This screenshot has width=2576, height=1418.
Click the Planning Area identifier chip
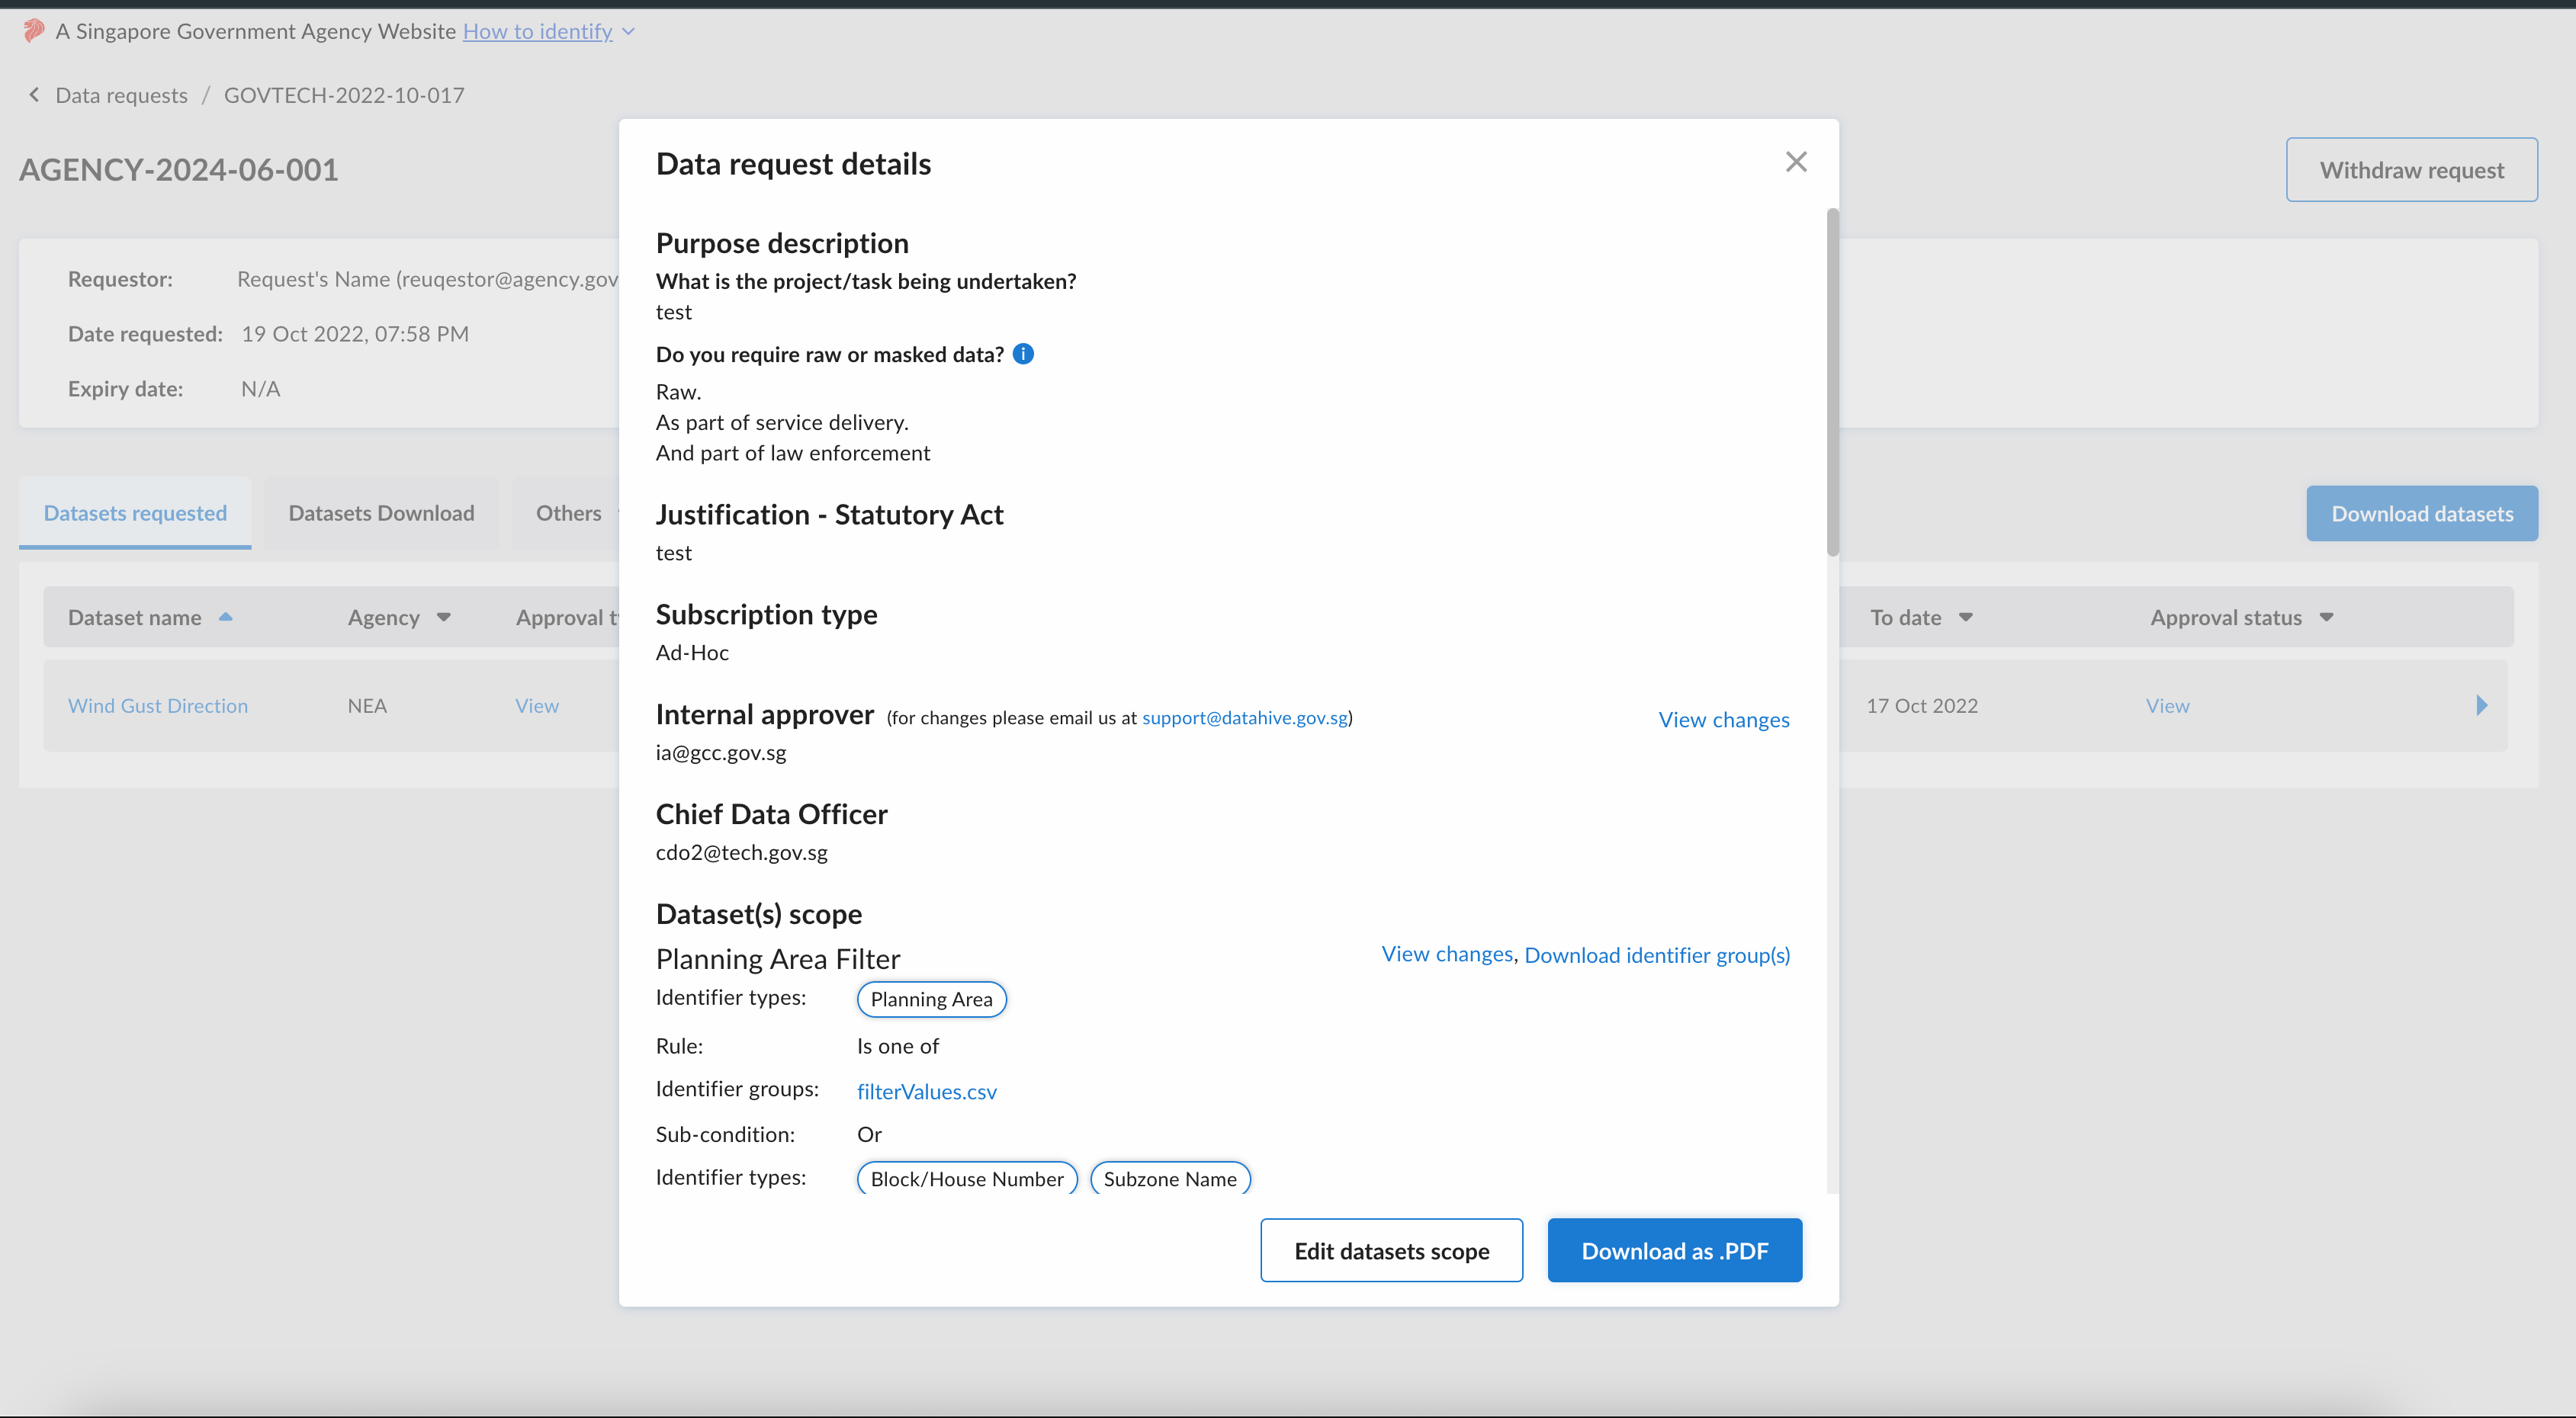931,999
